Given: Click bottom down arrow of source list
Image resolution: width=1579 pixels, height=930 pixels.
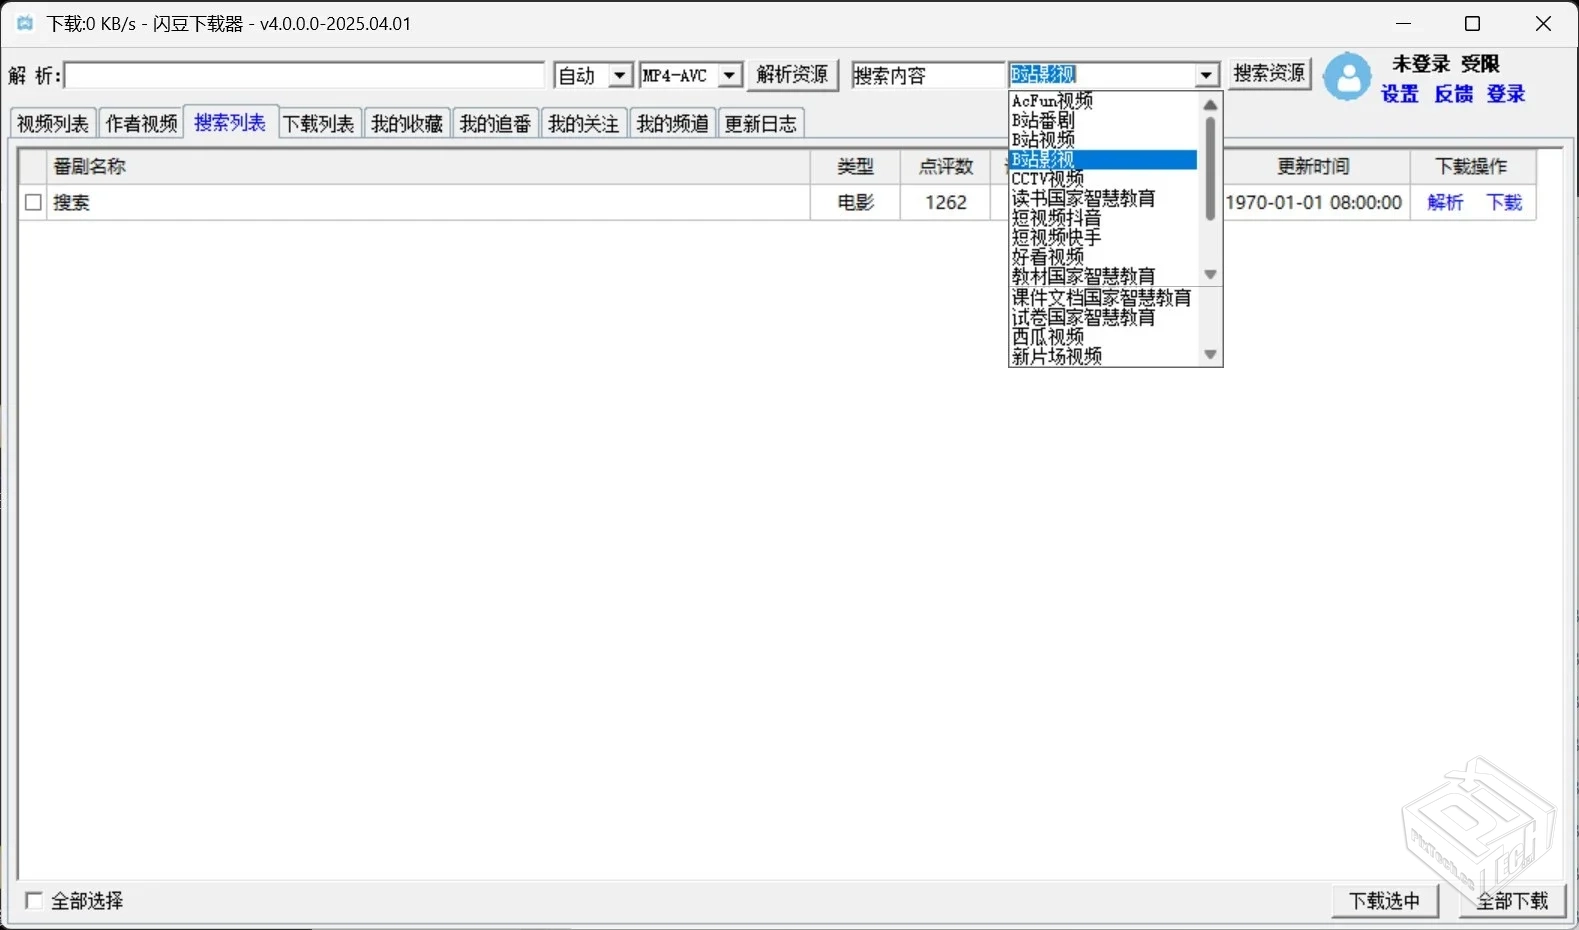Looking at the screenshot, I should coord(1210,354).
